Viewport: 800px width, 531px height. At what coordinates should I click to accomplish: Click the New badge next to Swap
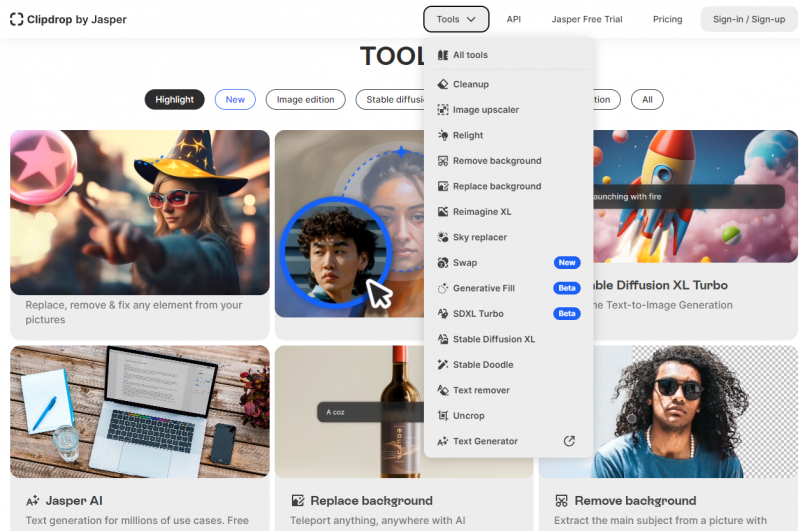567,263
